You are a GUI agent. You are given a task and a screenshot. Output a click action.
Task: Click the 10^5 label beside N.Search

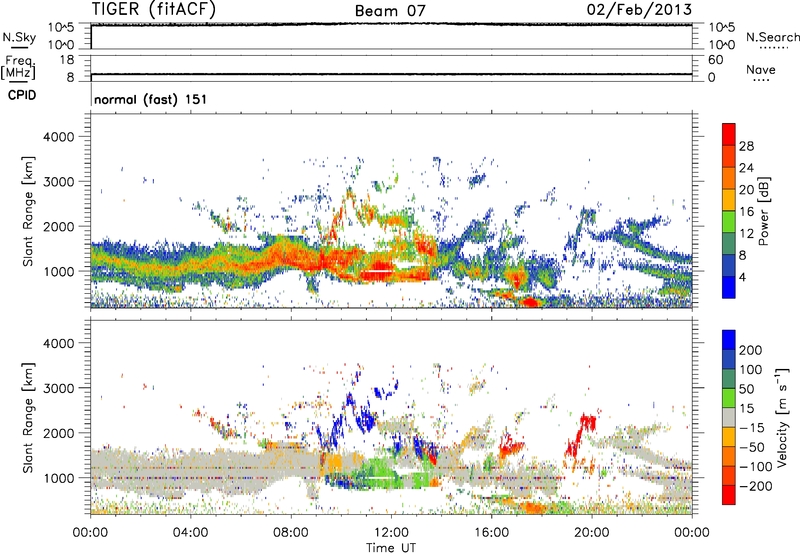point(721,27)
